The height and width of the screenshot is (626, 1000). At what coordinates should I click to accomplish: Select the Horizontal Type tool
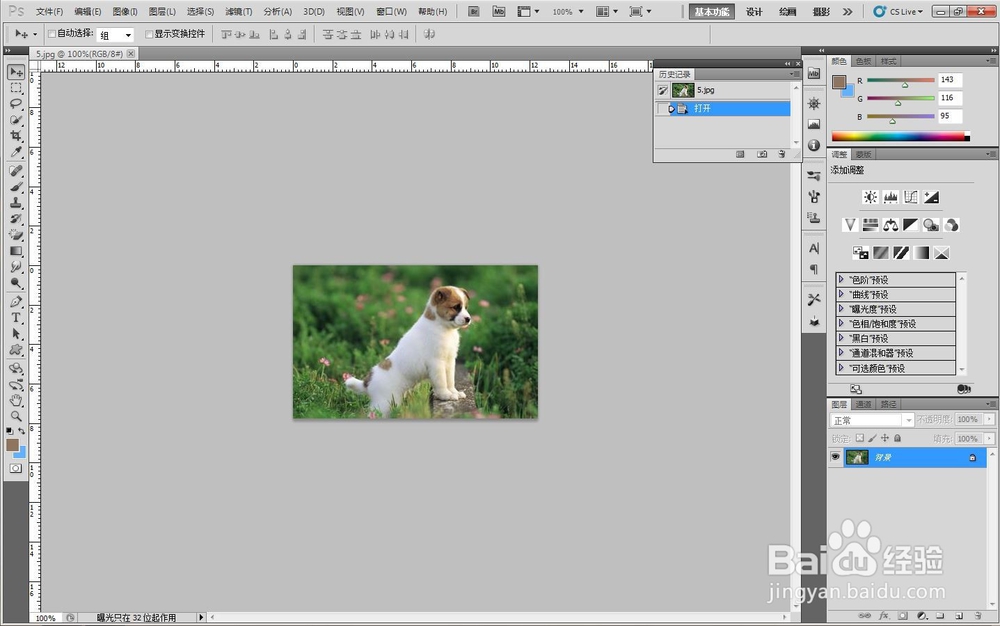[x=16, y=317]
